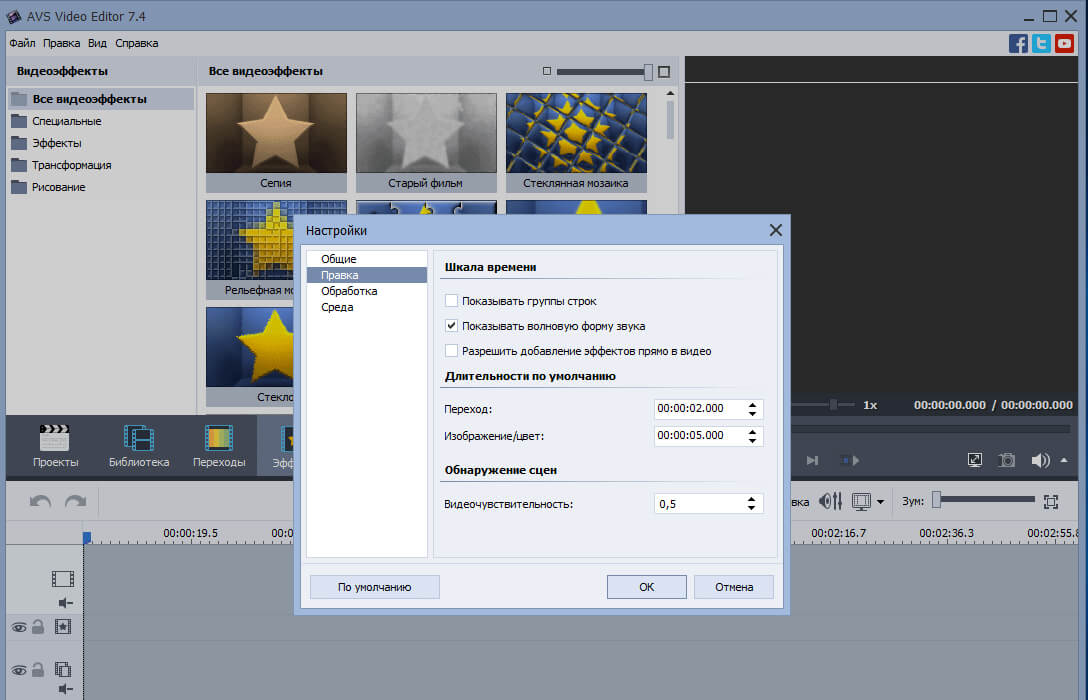Increase Изображение/цвет duration with up arrow
Screen dimensions: 1088x700
point(752,432)
